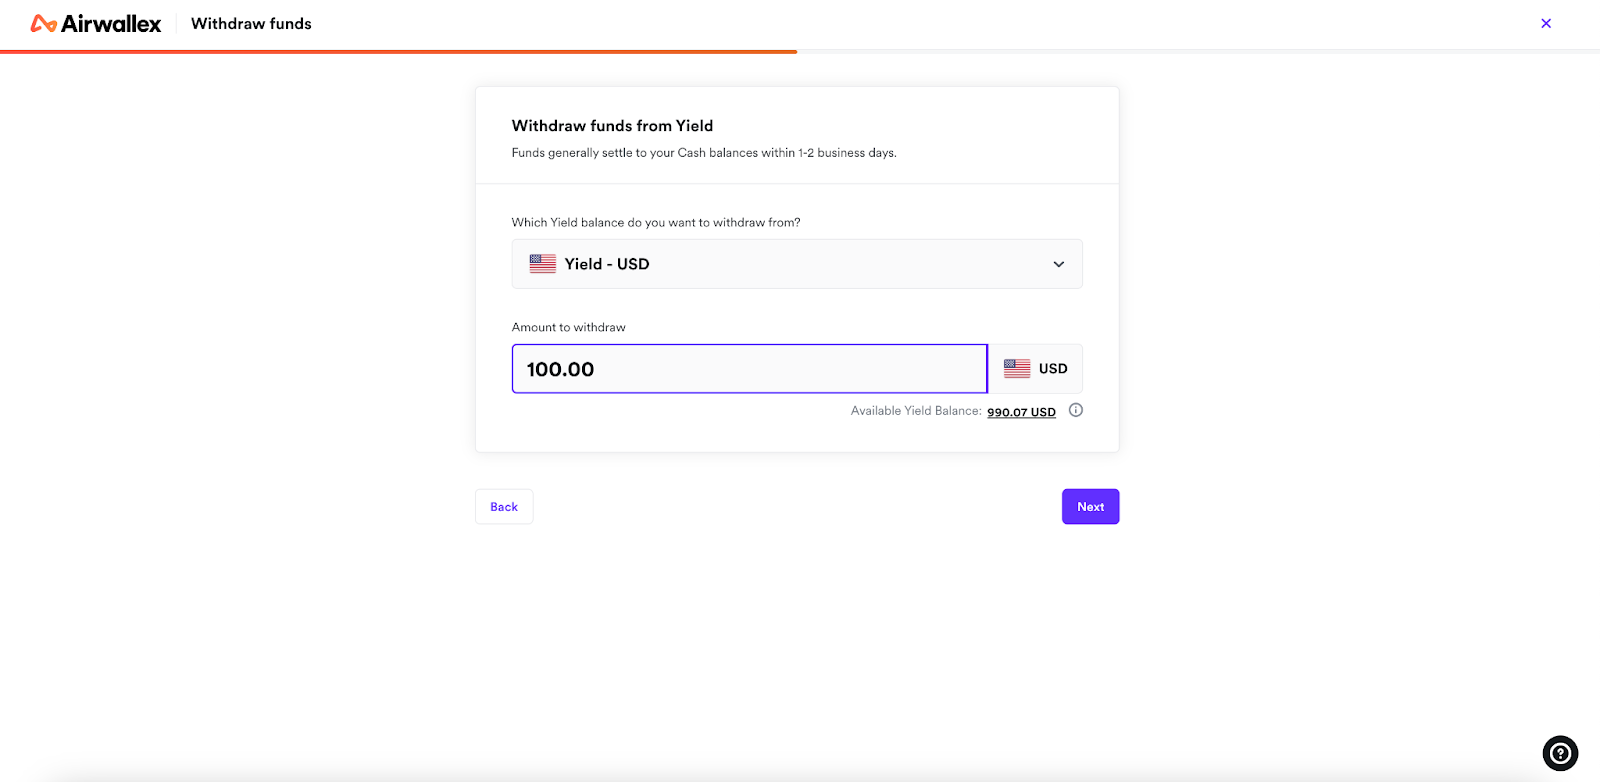Close the Withdraw funds flow with X

(1546, 23)
